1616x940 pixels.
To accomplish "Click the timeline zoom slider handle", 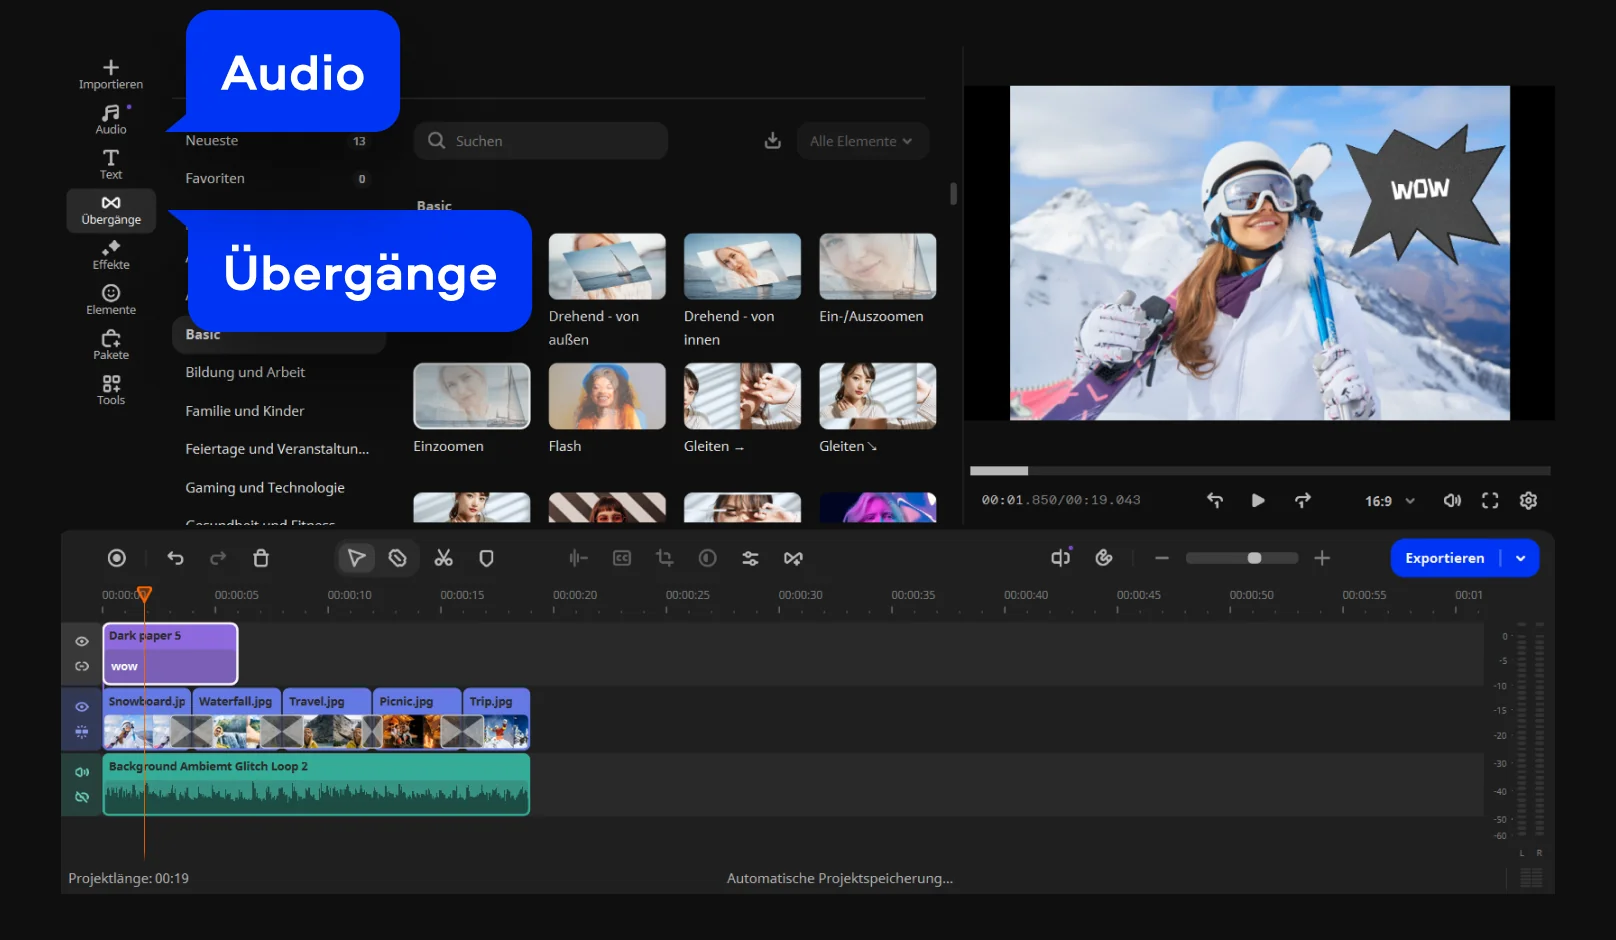I will 1254,558.
